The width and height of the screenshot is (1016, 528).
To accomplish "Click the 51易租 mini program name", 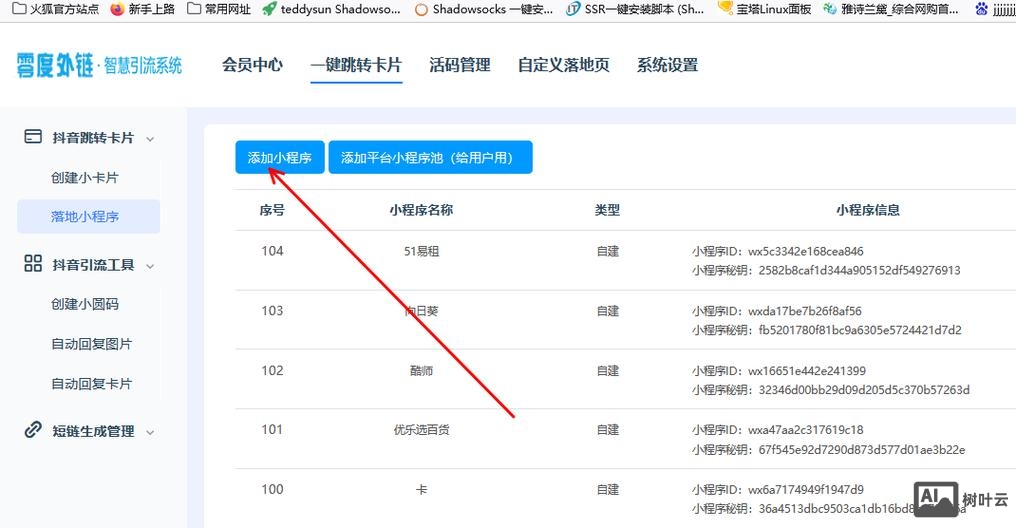I will 421,251.
